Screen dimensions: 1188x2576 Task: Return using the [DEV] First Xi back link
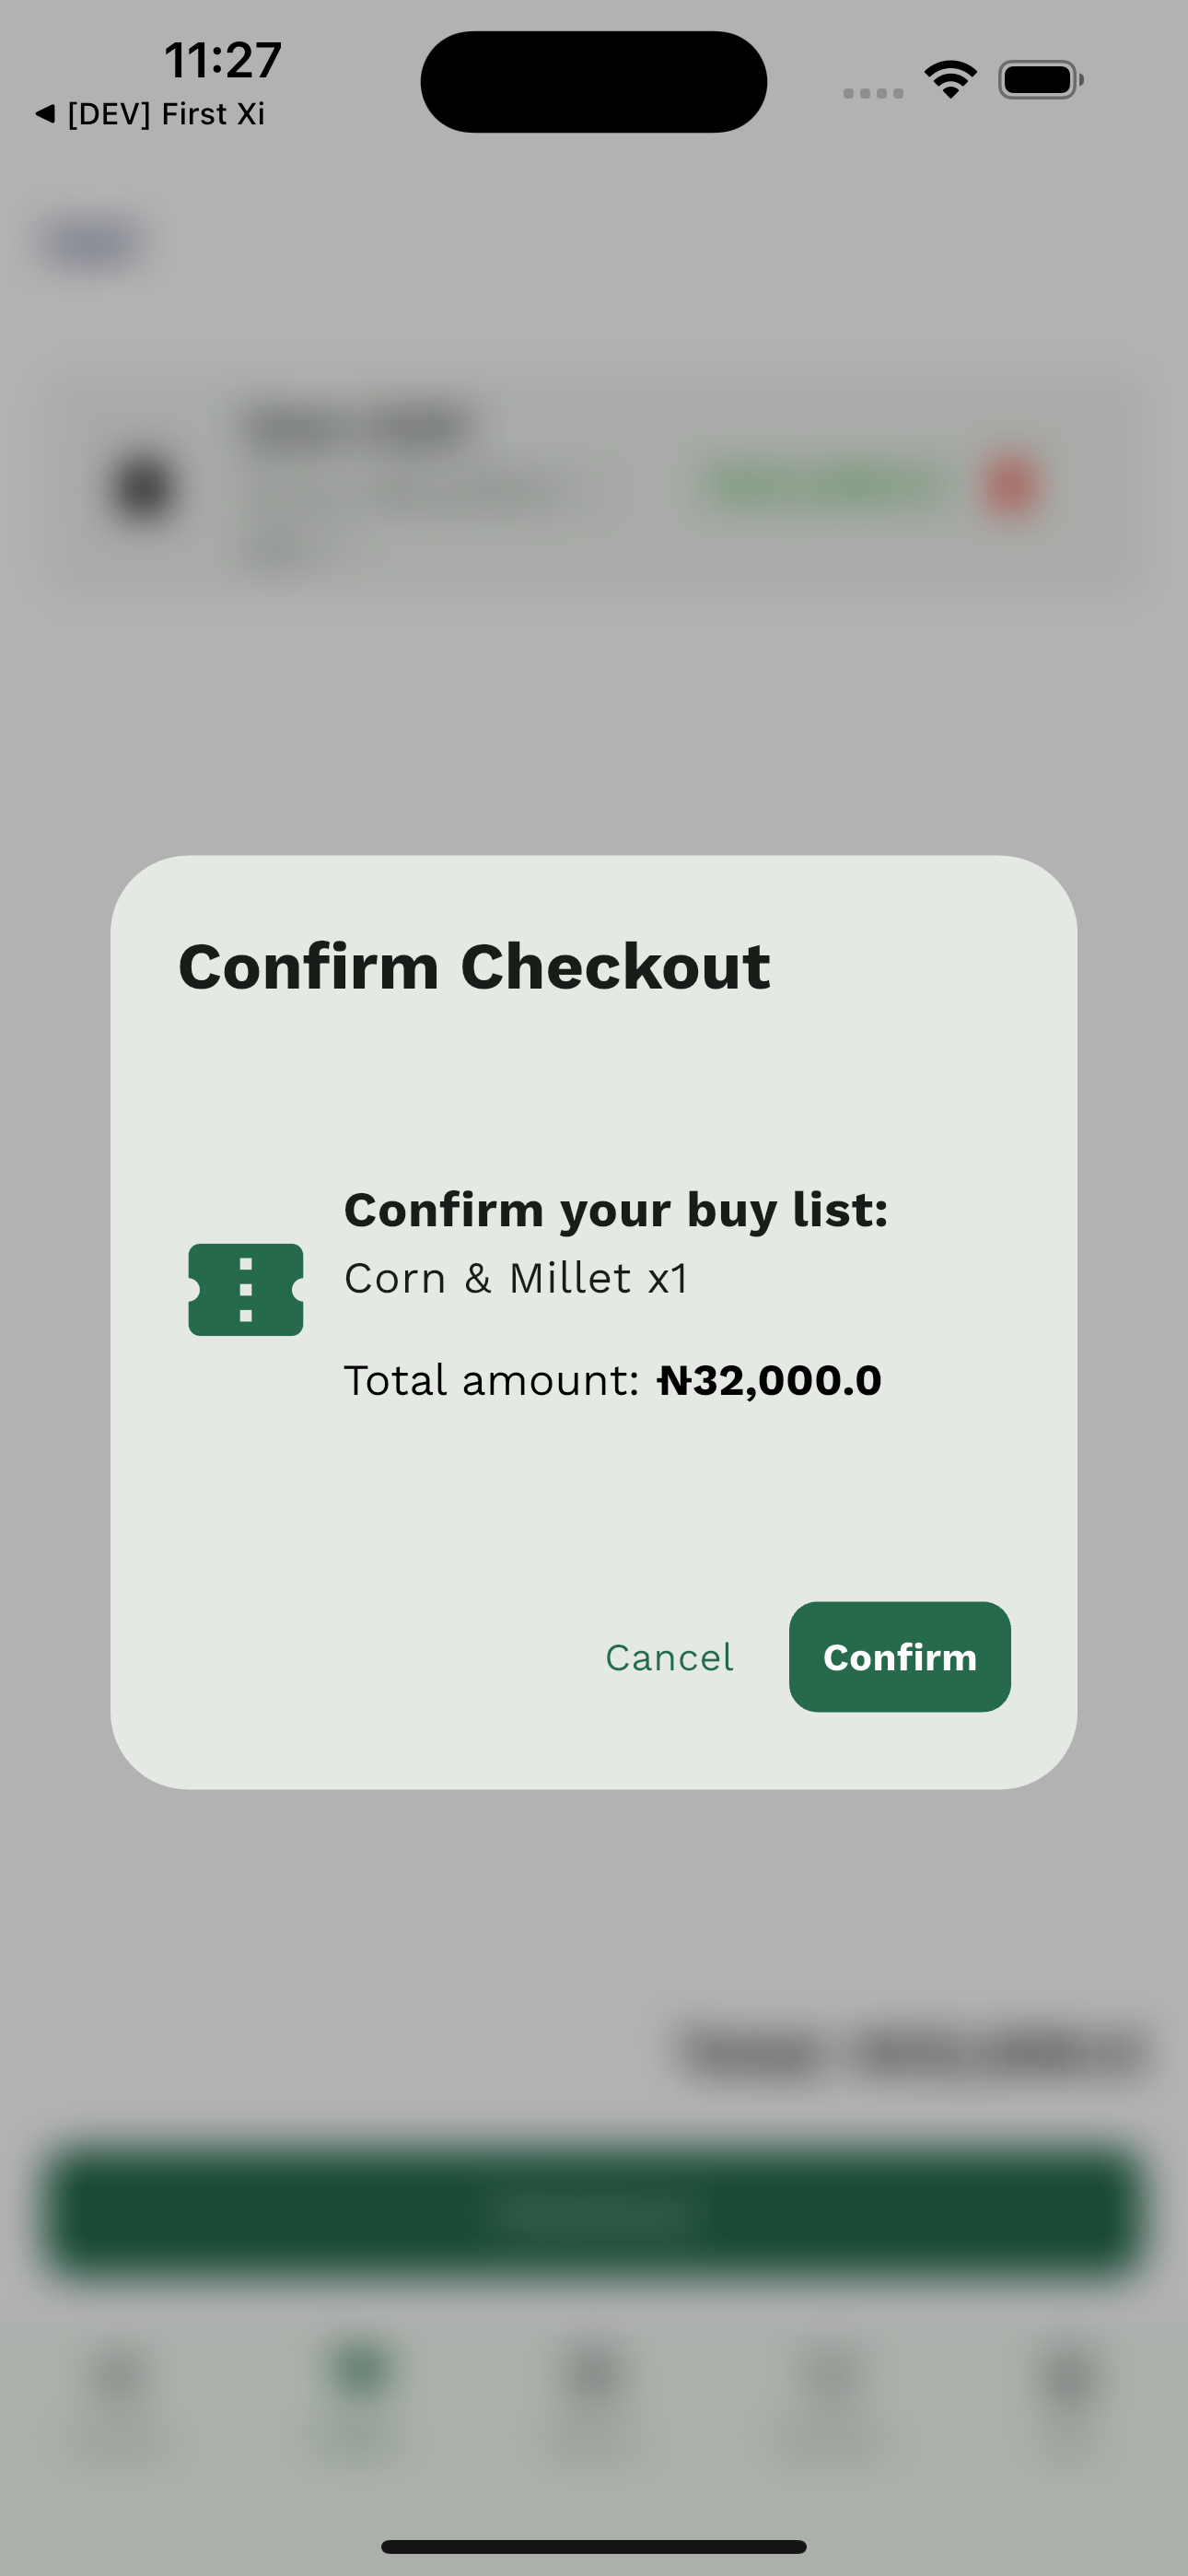click(x=148, y=113)
